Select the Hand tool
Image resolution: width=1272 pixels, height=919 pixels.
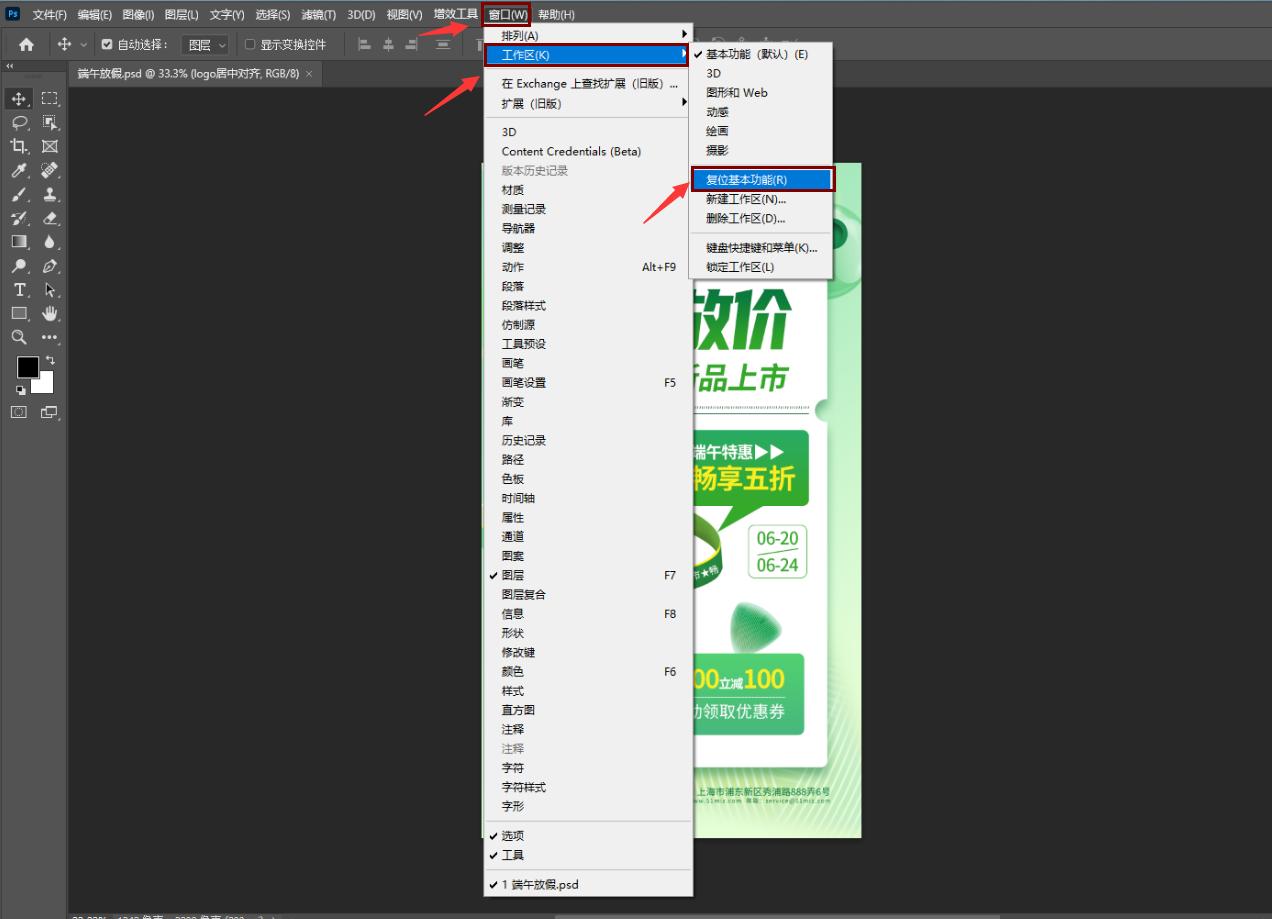50,314
